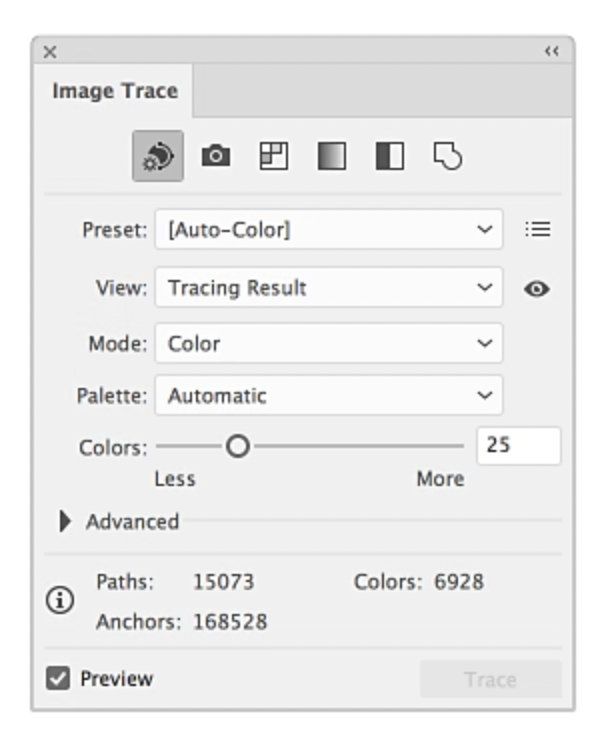Pick the Low Color preset icon
The image size is (614, 734).
pyautogui.click(x=274, y=156)
